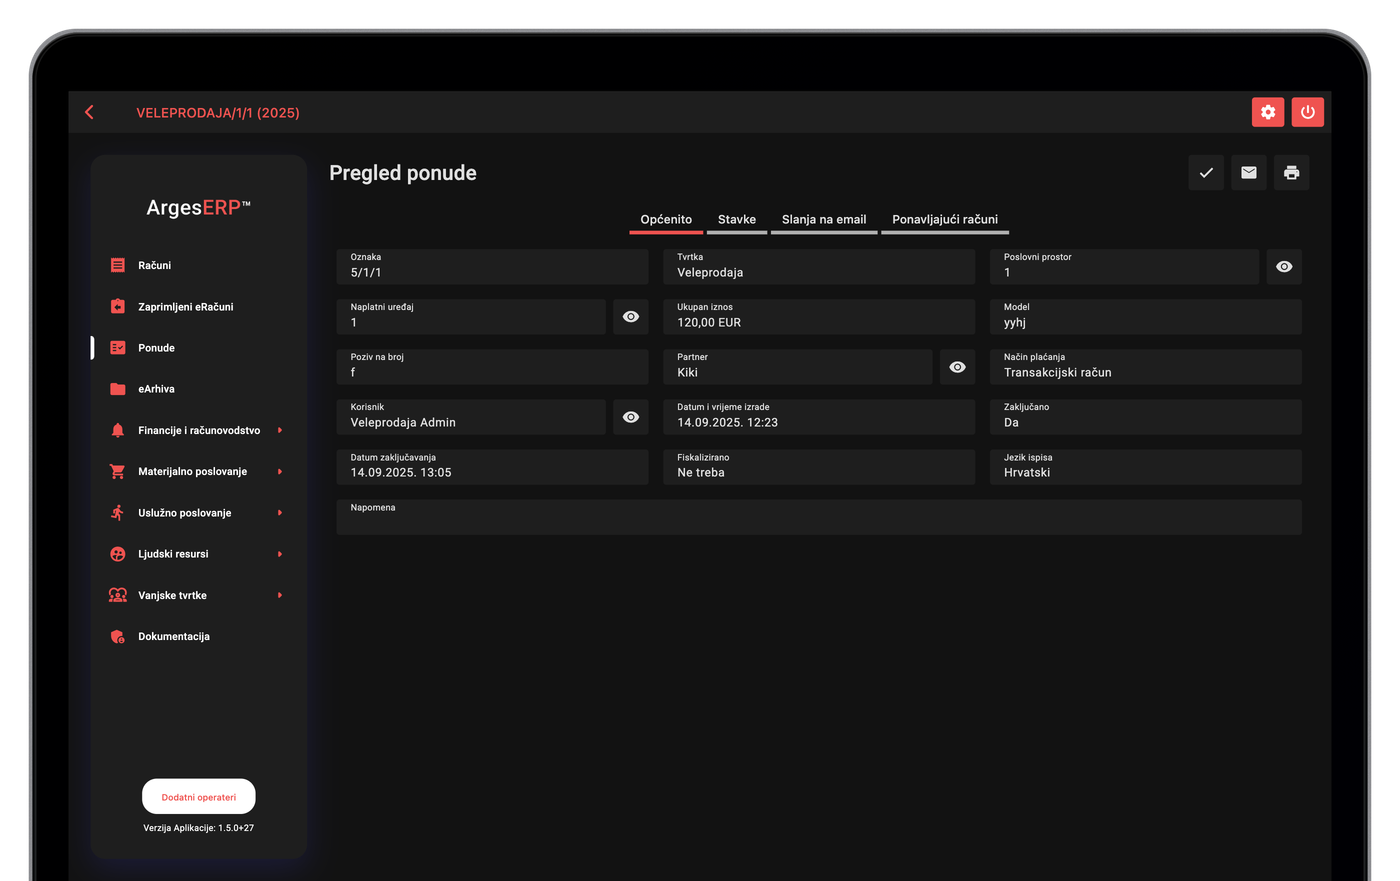This screenshot has height=881, width=1400.
Task: Expand Vanjske tvrtke submenu arrow
Action: (x=280, y=595)
